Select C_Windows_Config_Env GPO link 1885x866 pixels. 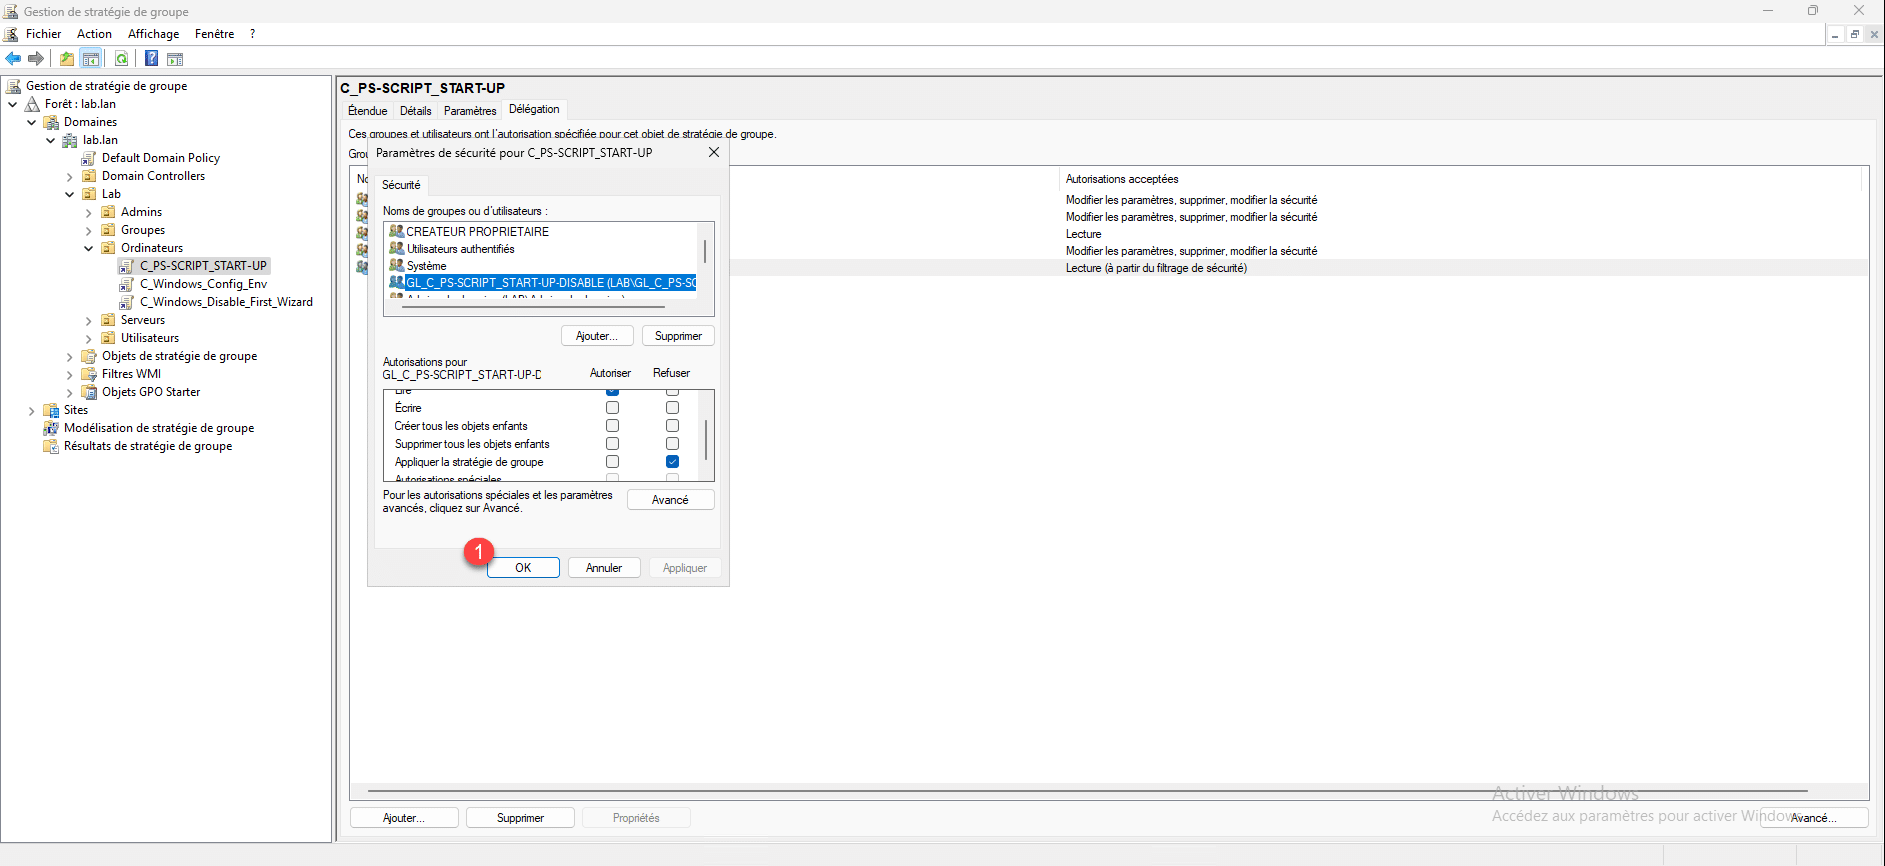203,284
